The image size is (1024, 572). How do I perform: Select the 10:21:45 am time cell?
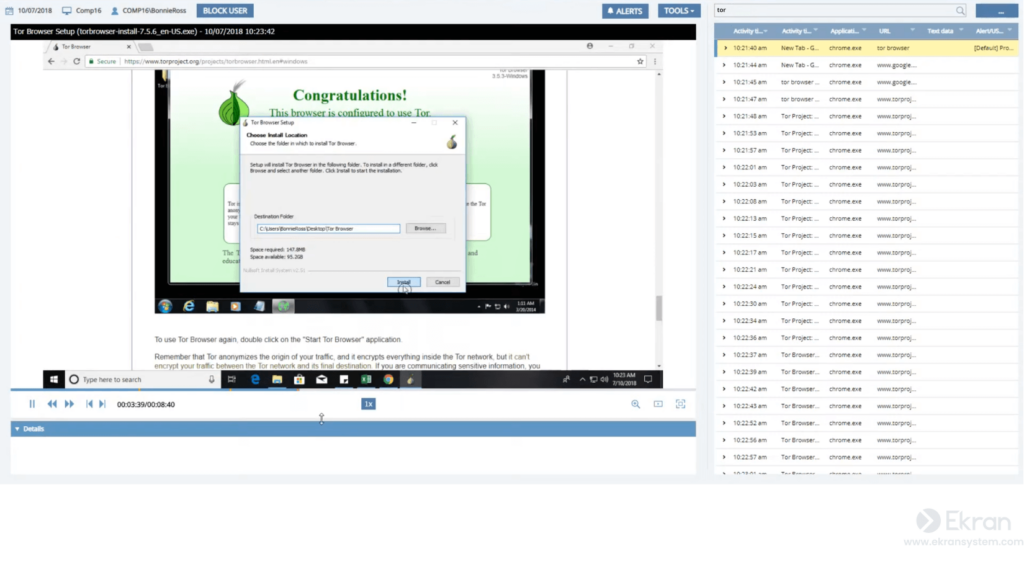pos(750,82)
